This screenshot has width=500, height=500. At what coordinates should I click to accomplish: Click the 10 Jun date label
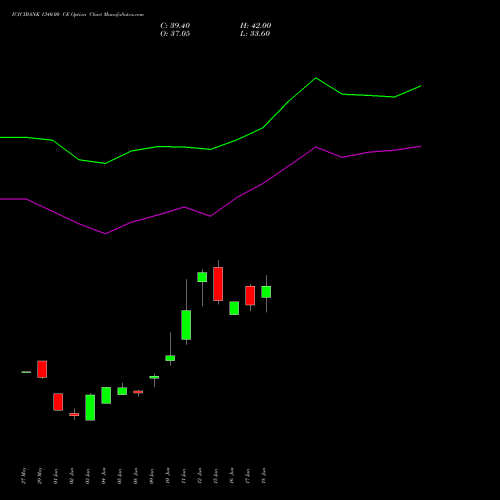click(168, 476)
